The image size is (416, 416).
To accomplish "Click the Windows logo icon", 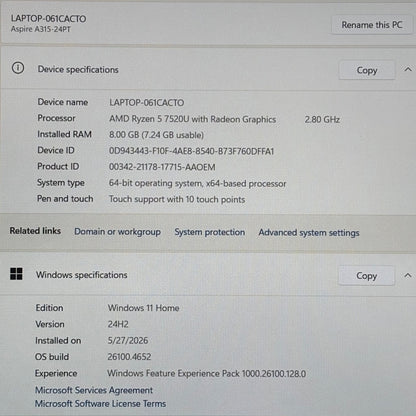I will pos(16,274).
